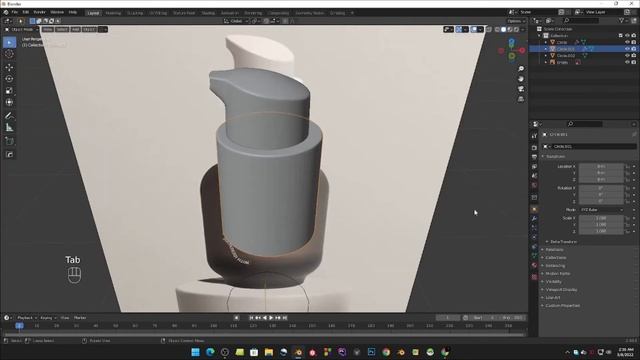
Task: Hide the Circle.001 object in outliner
Action: pos(627,49)
